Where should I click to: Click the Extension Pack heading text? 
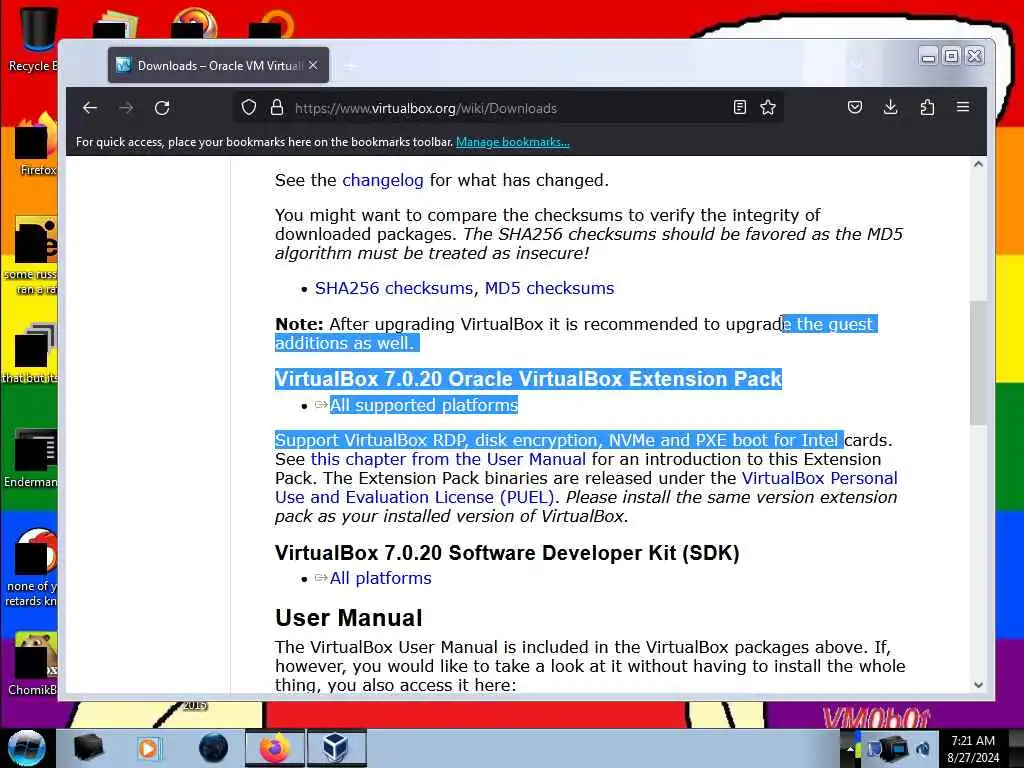(x=528, y=379)
